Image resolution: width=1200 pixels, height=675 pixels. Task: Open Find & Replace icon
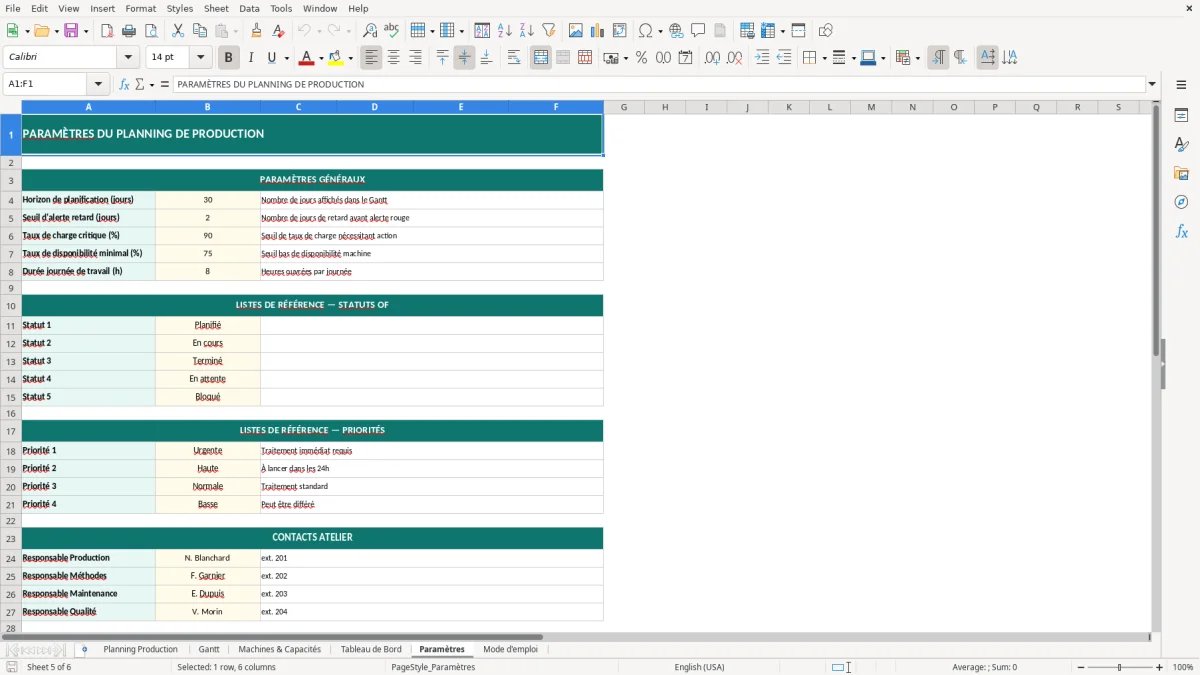coord(370,31)
